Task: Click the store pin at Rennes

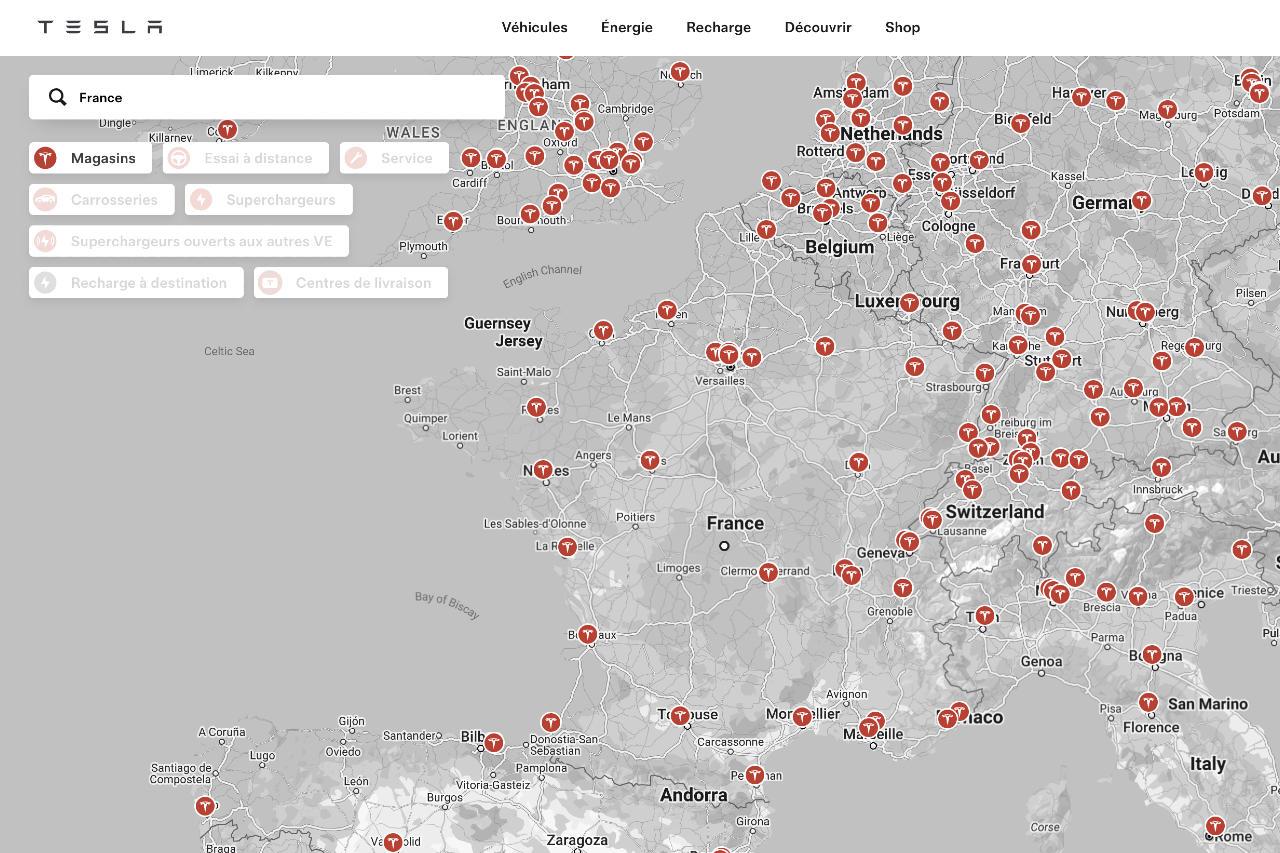Action: tap(536, 407)
